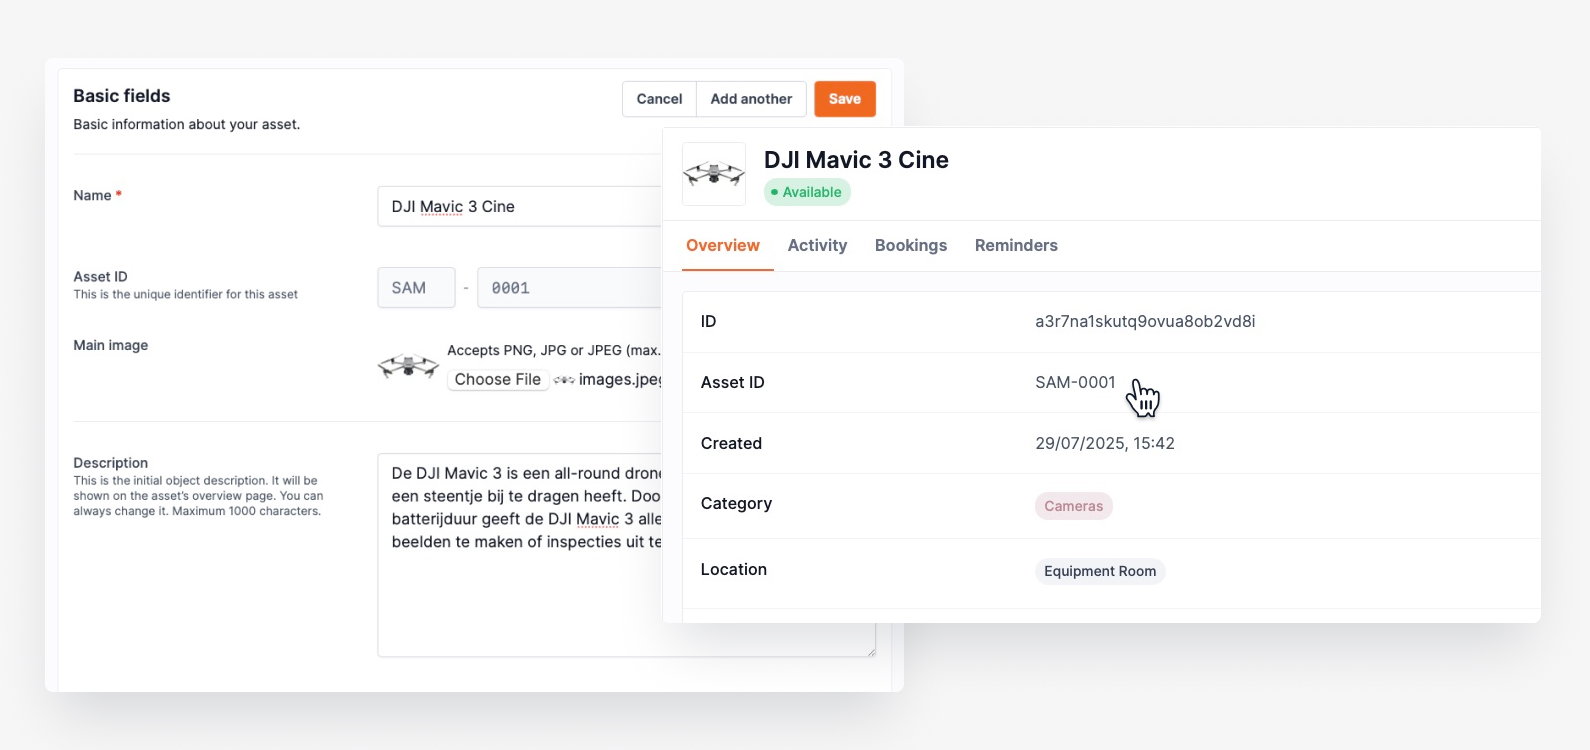Click the Cancel button in Basic fields form
Screen dimensions: 1590x750
coord(659,99)
